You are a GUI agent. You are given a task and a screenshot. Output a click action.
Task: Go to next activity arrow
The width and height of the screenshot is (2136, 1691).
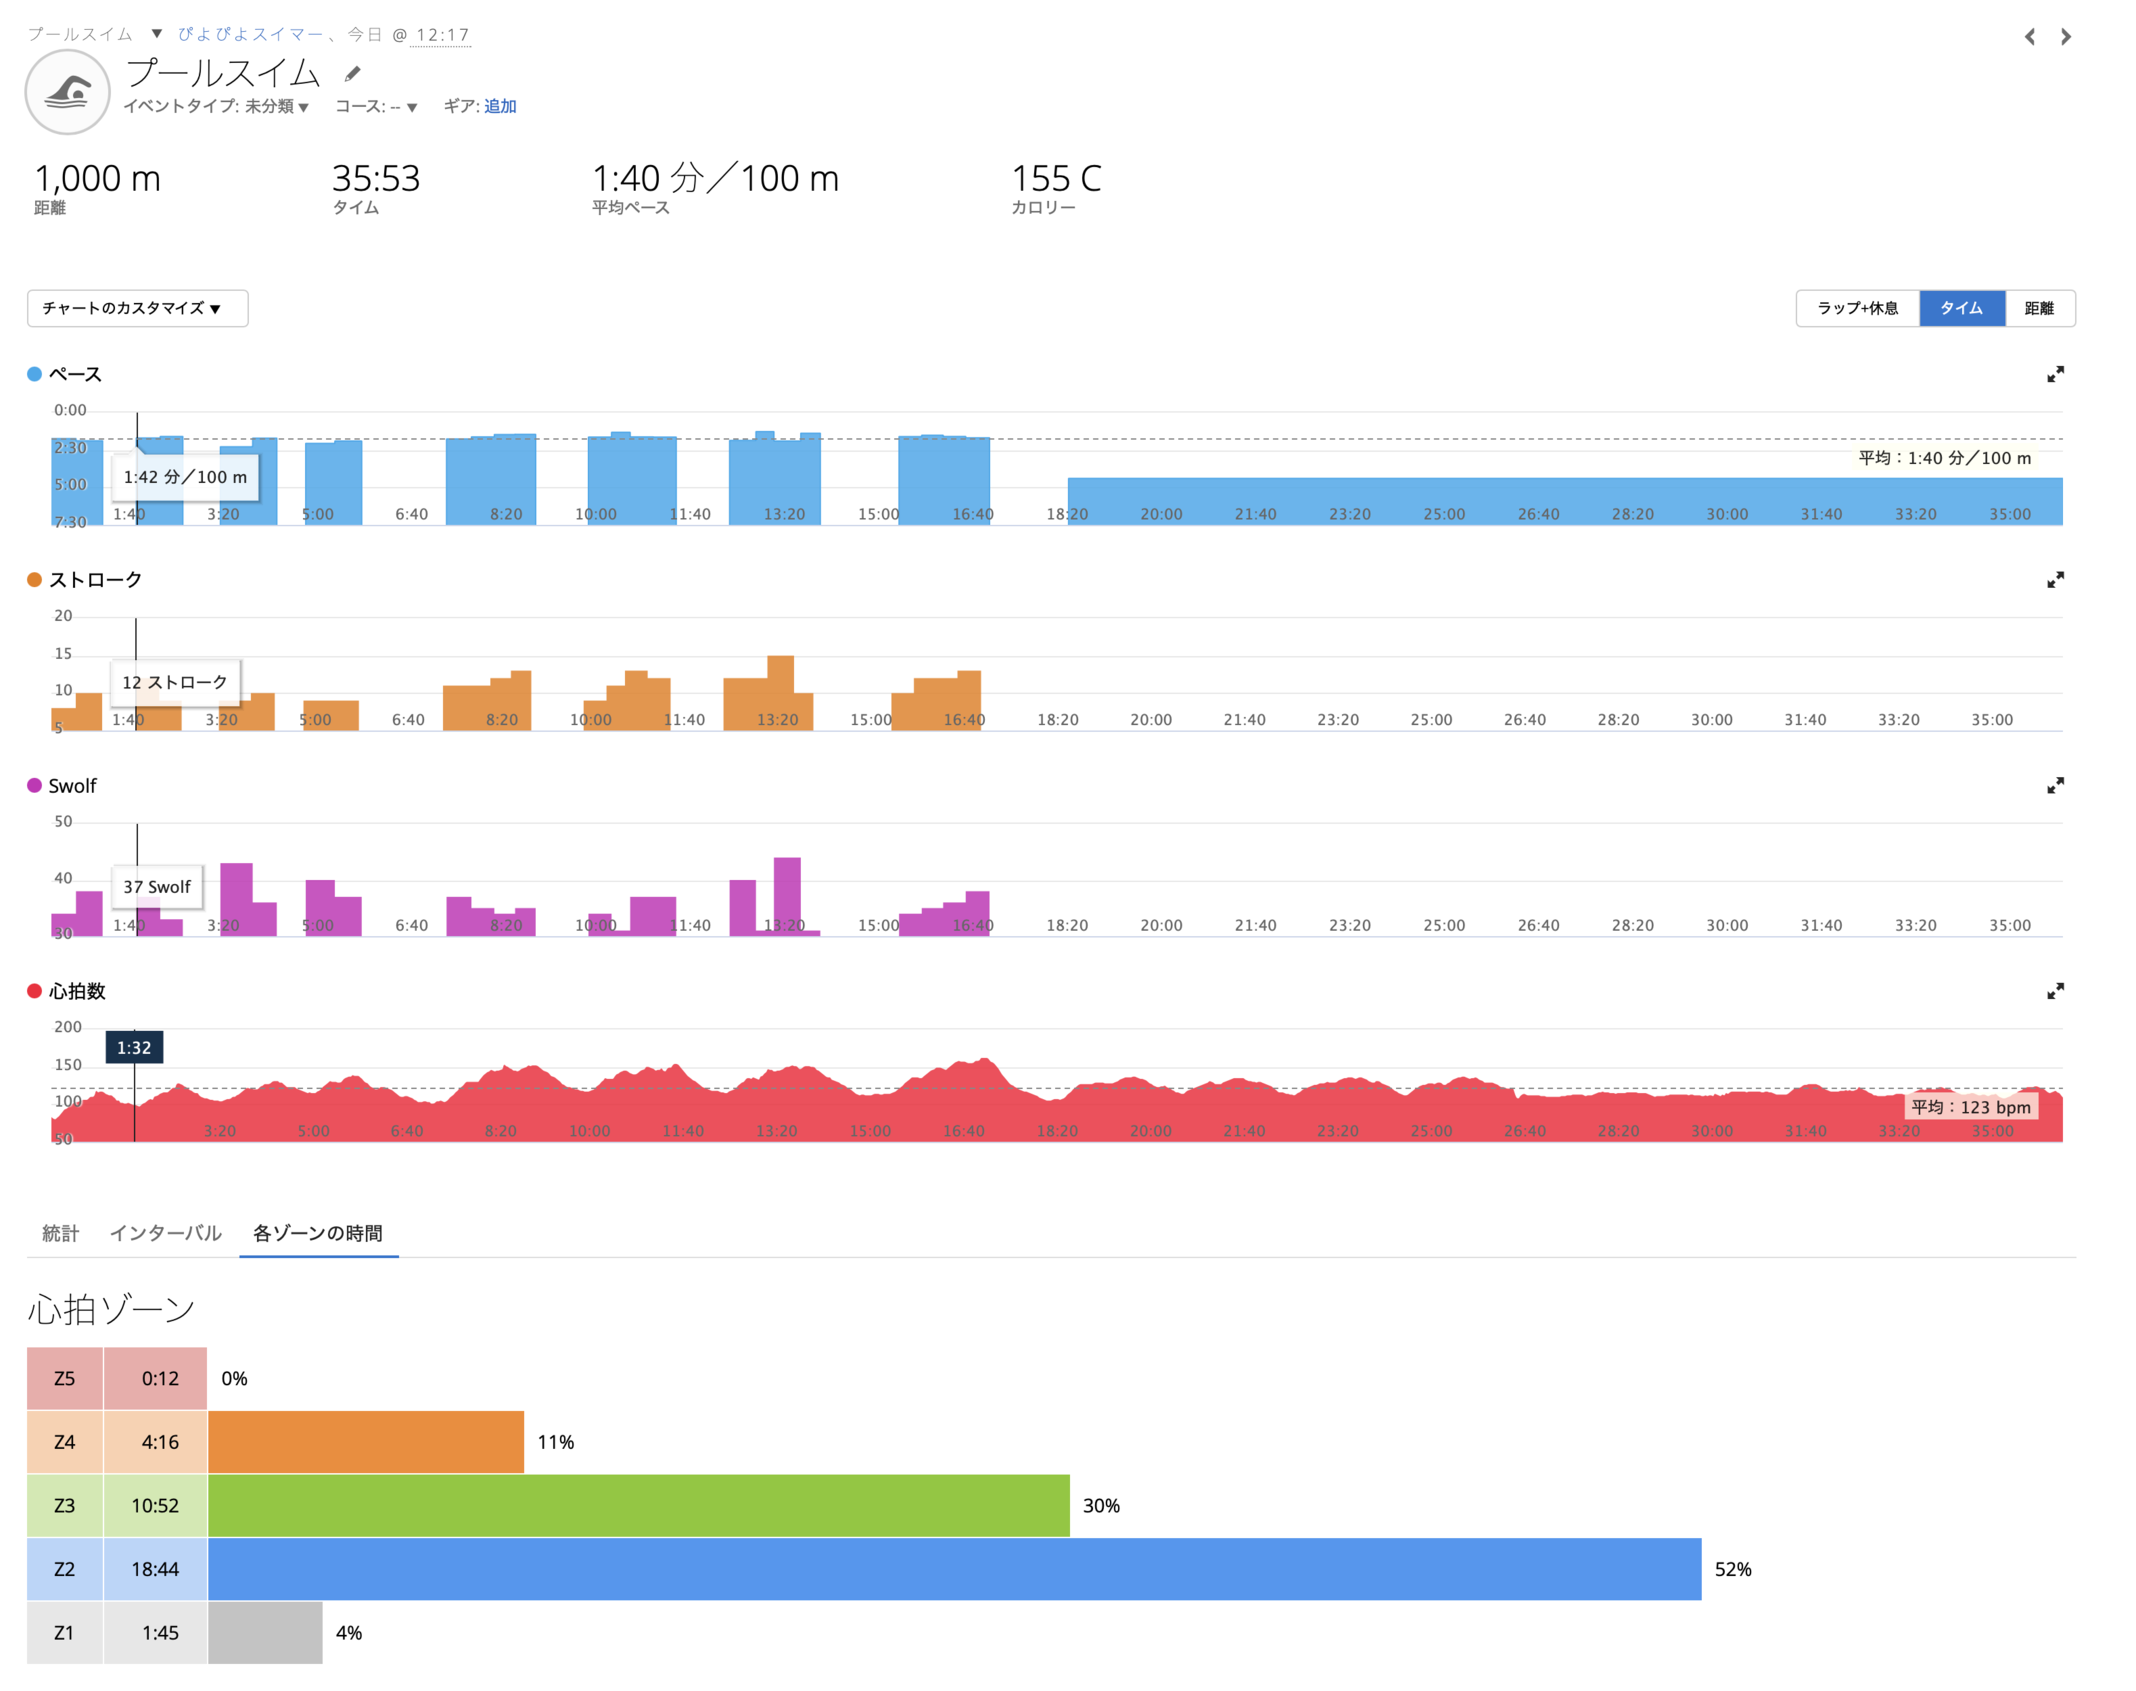click(2065, 37)
